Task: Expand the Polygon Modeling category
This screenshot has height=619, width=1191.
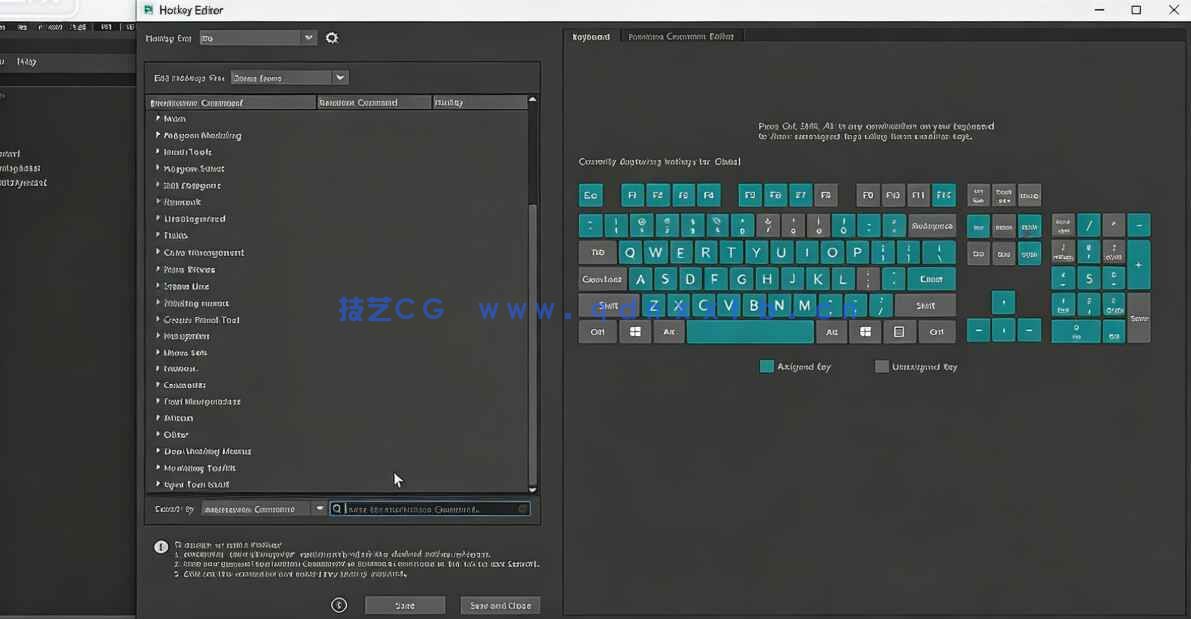Action: point(158,135)
